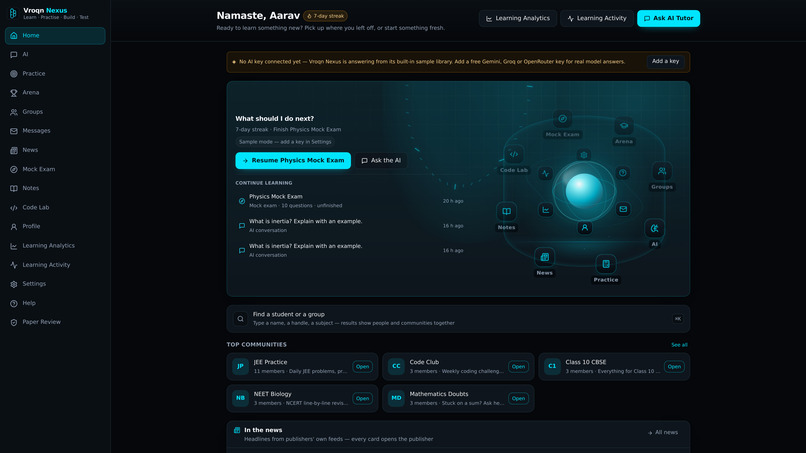Viewport: 806px width, 453px height.
Task: Click the CC community avatar
Action: [x=396, y=367]
